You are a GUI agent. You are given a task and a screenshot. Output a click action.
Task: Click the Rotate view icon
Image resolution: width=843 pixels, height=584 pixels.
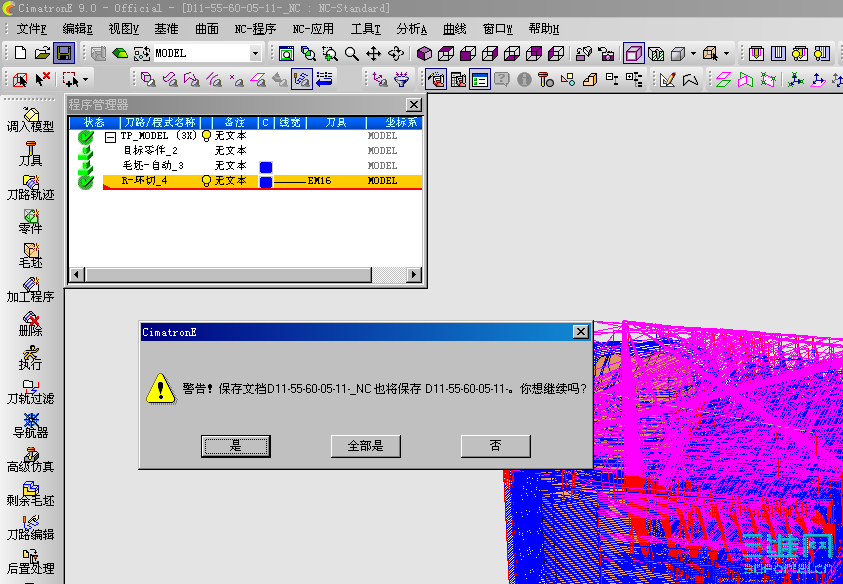click(x=396, y=53)
